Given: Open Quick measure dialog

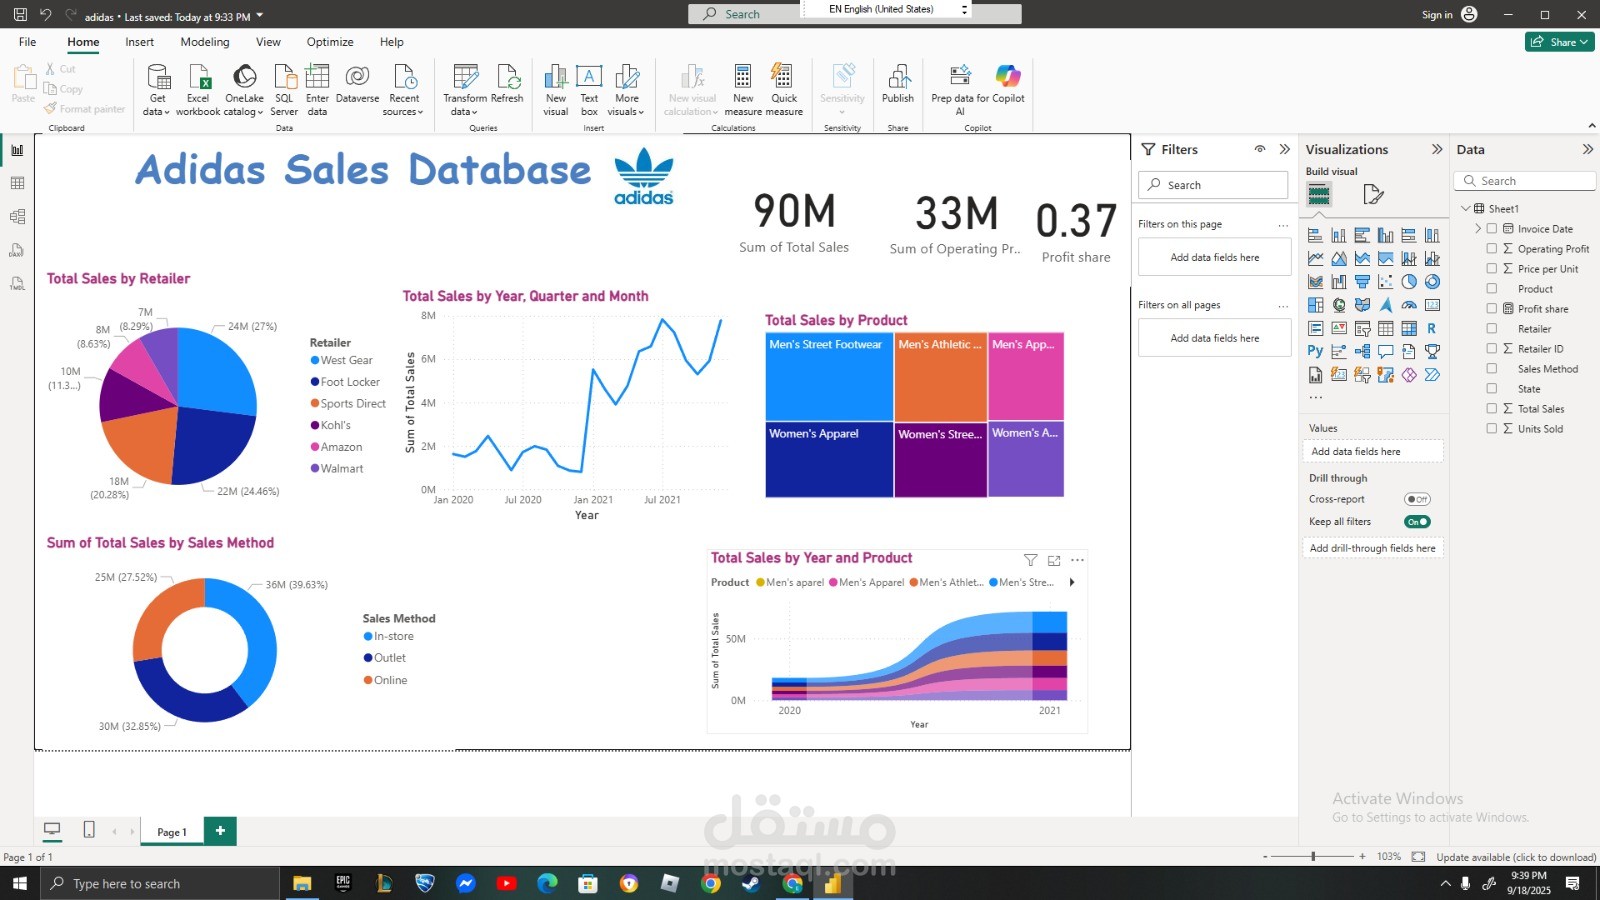Looking at the screenshot, I should [784, 90].
